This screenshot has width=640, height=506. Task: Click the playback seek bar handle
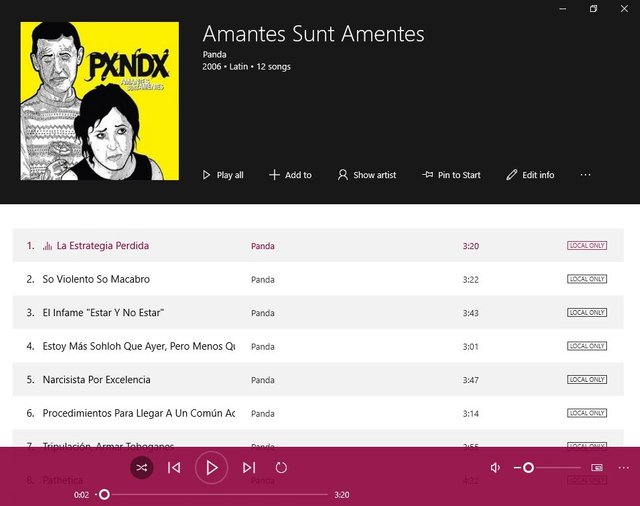pyautogui.click(x=104, y=495)
